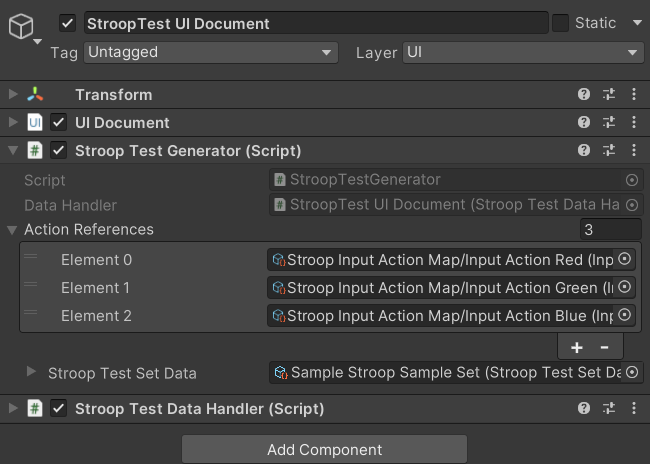Toggle the Static checkbox

pos(560,23)
